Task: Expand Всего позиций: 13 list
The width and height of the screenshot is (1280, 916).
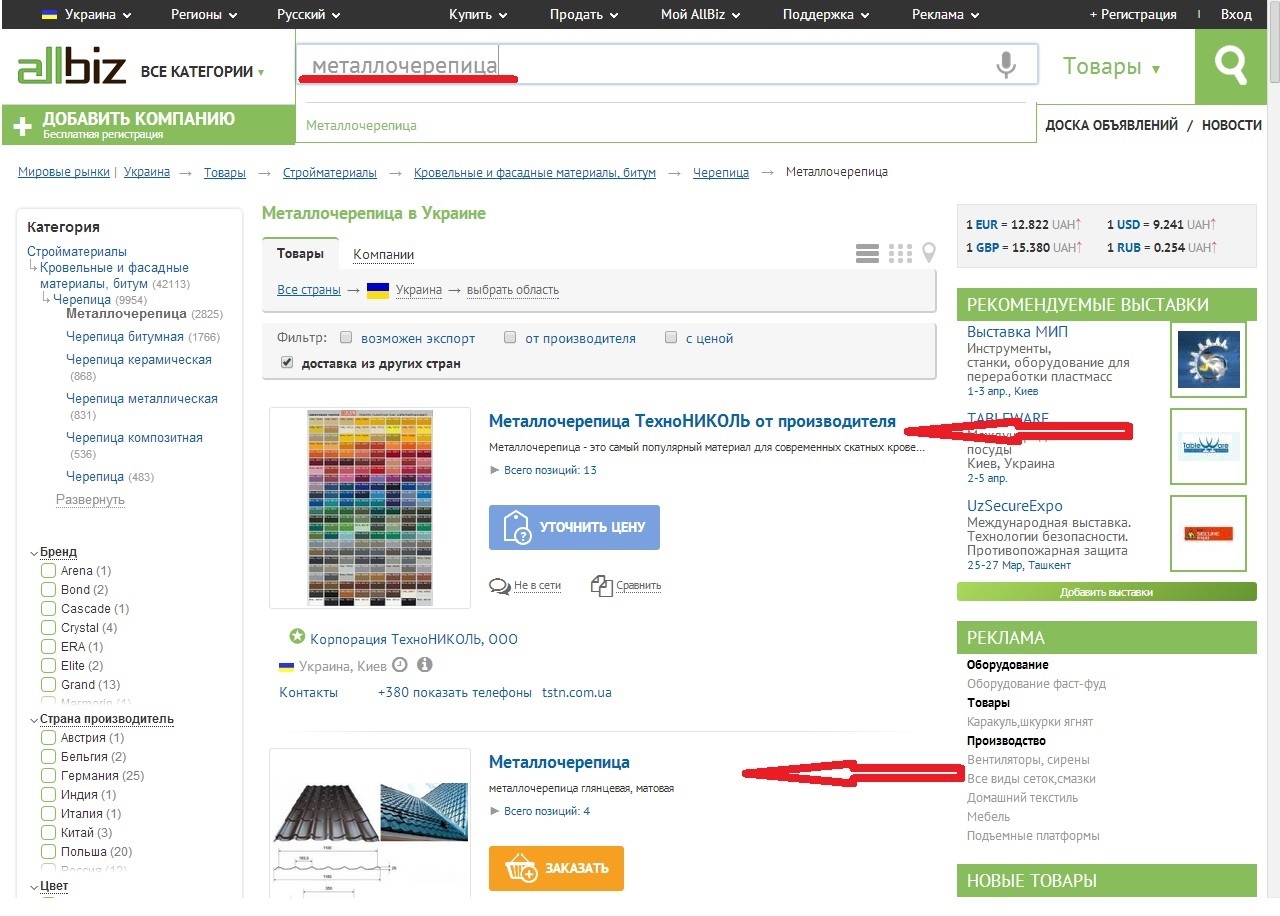Action: [x=543, y=470]
